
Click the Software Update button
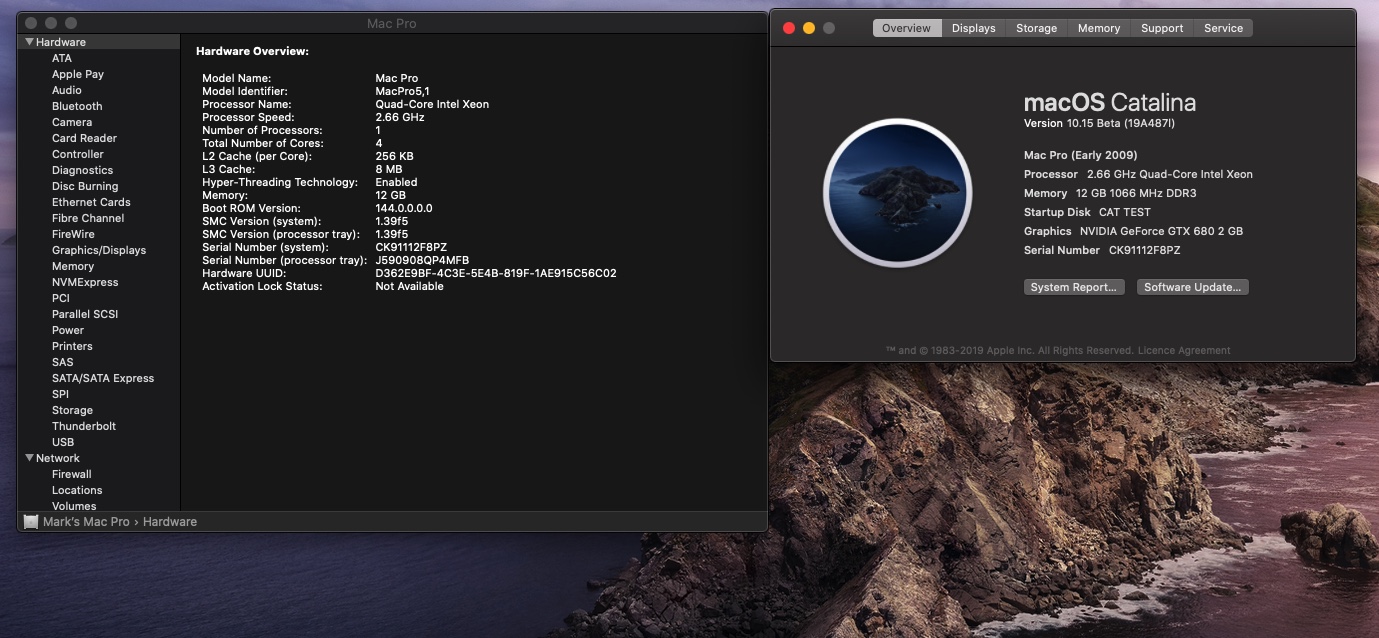coord(1192,287)
